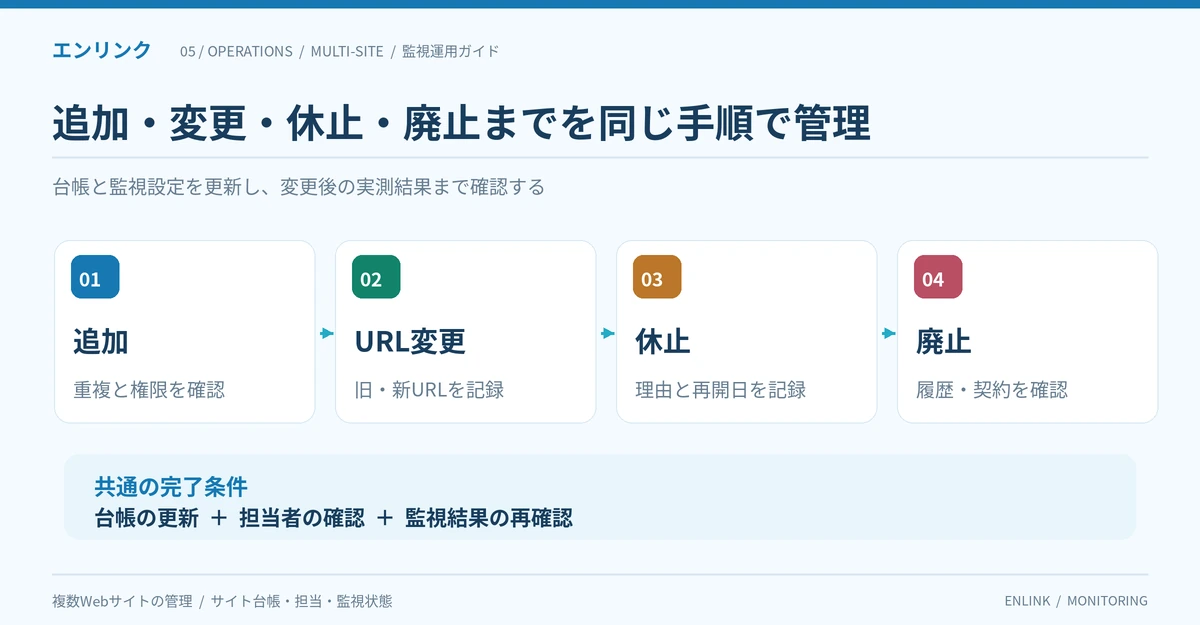
Task: Click the slide title 追加・変更・休止・廃止までを同じ手順で管理
Action: 461,124
